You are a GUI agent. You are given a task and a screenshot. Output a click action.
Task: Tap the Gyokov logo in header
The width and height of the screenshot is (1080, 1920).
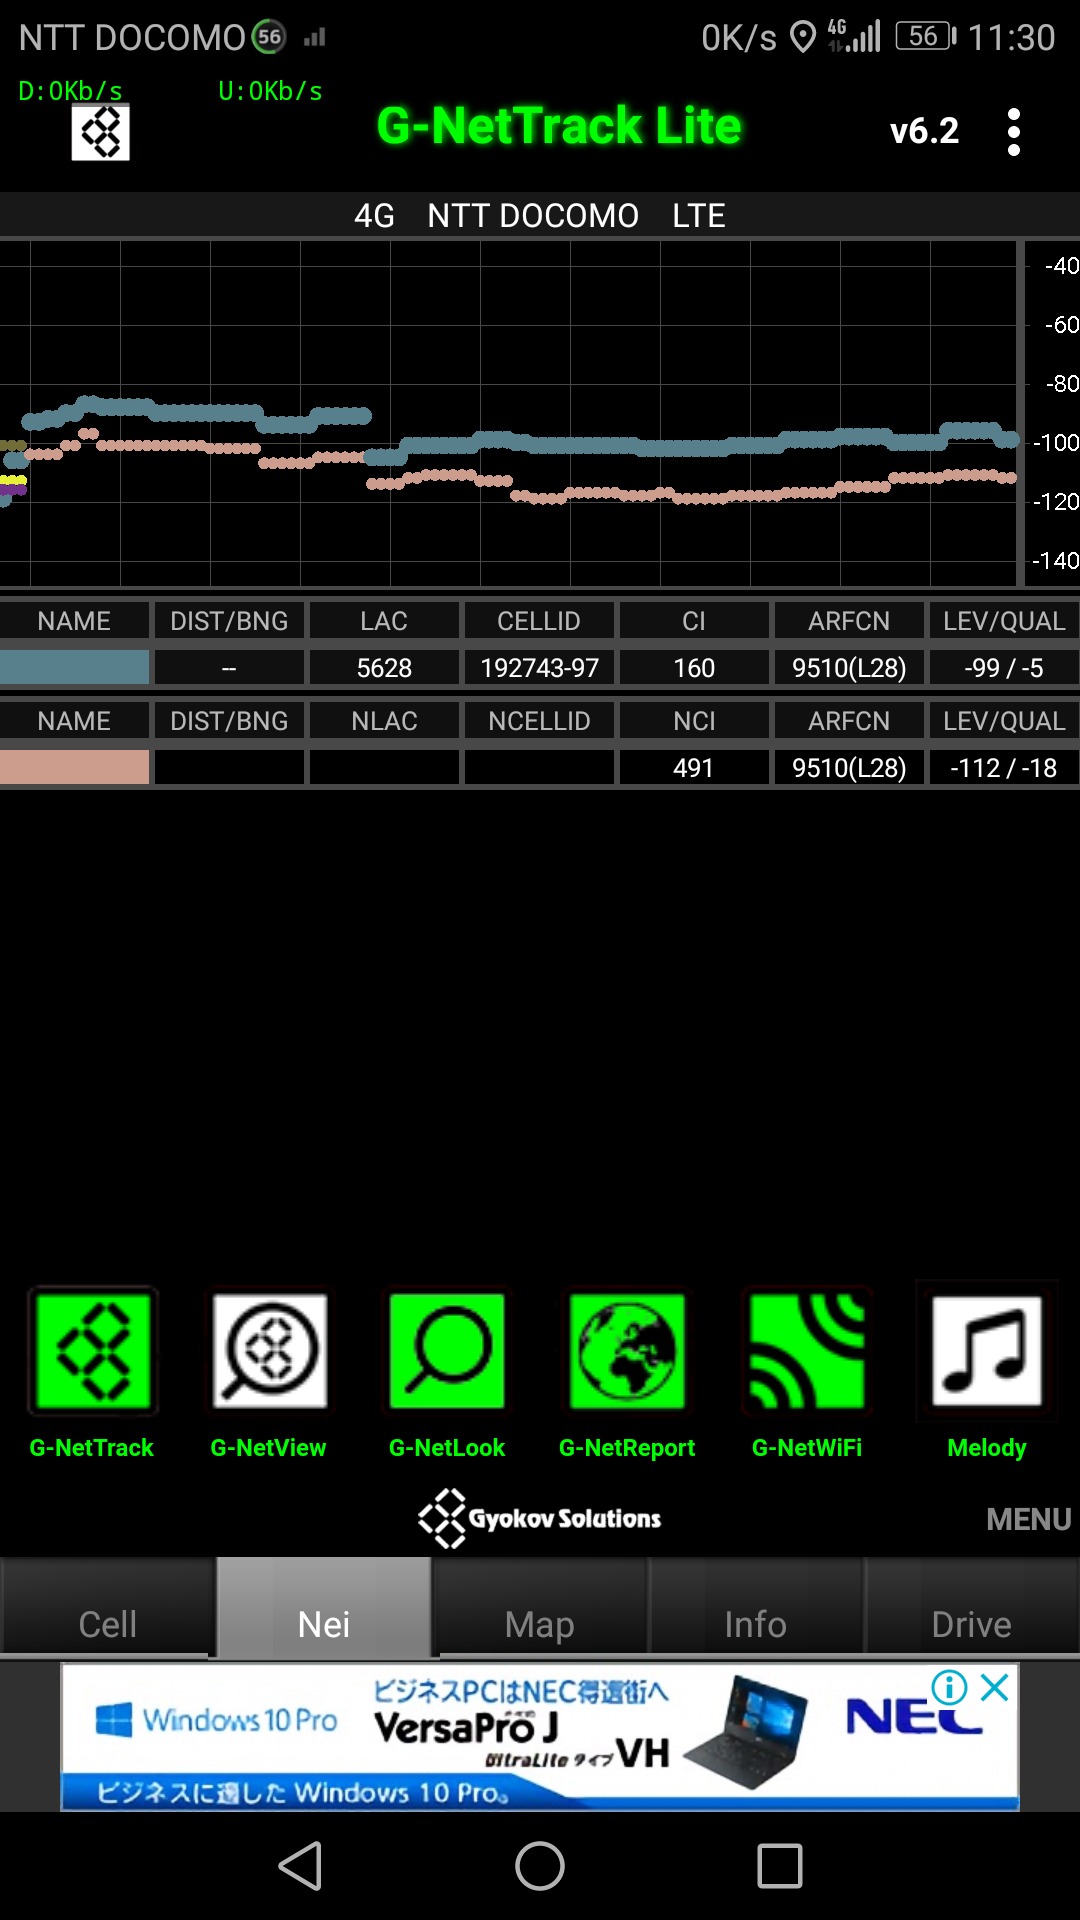(x=100, y=132)
